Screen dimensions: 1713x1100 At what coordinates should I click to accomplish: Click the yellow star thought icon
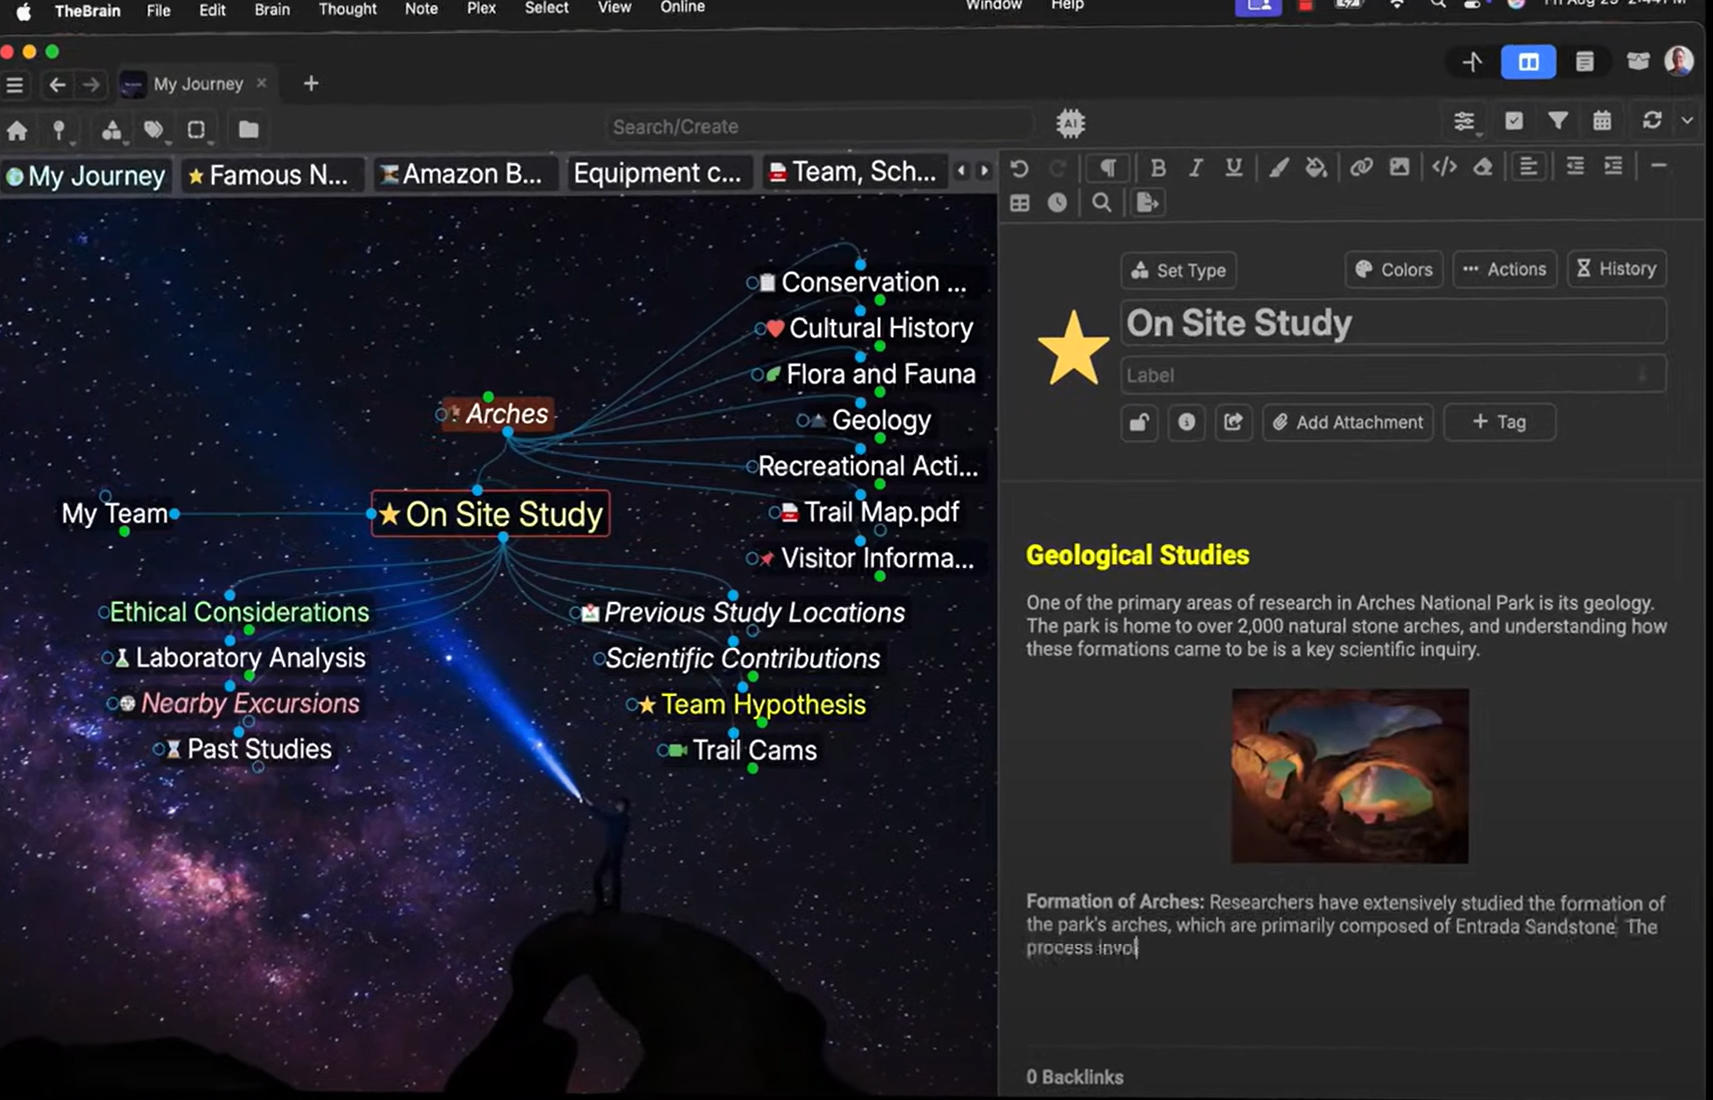(x=1073, y=347)
